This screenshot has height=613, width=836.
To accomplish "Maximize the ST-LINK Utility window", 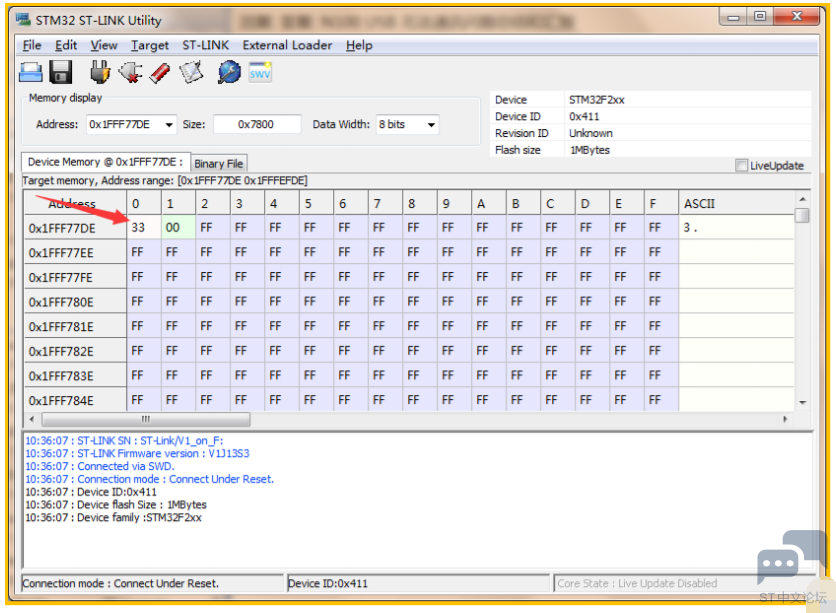I will (760, 17).
